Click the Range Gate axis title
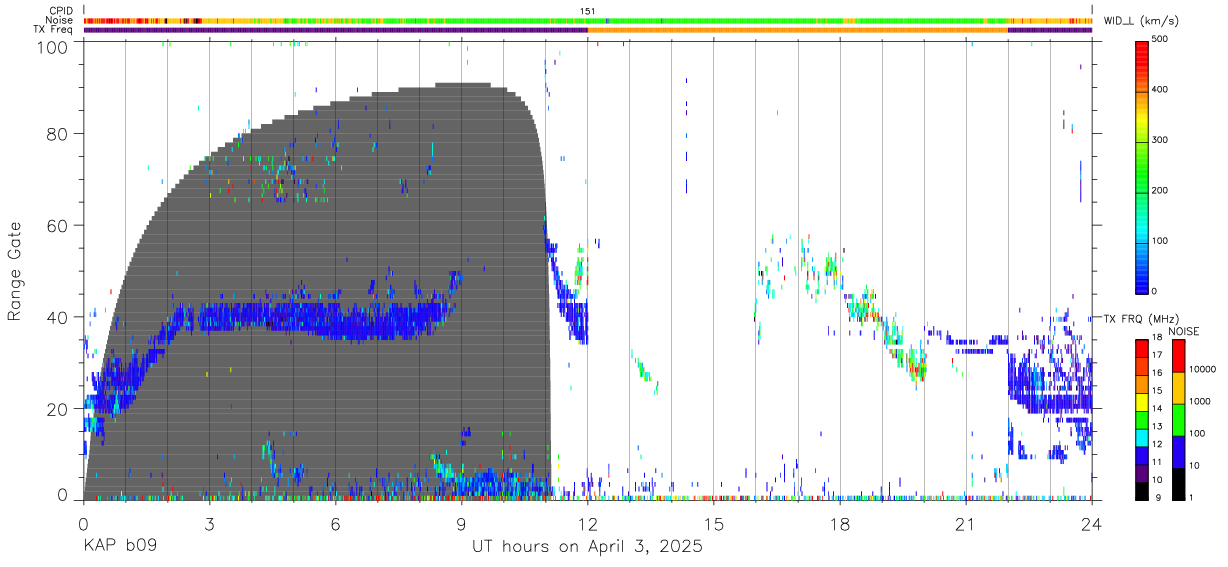 point(15,272)
